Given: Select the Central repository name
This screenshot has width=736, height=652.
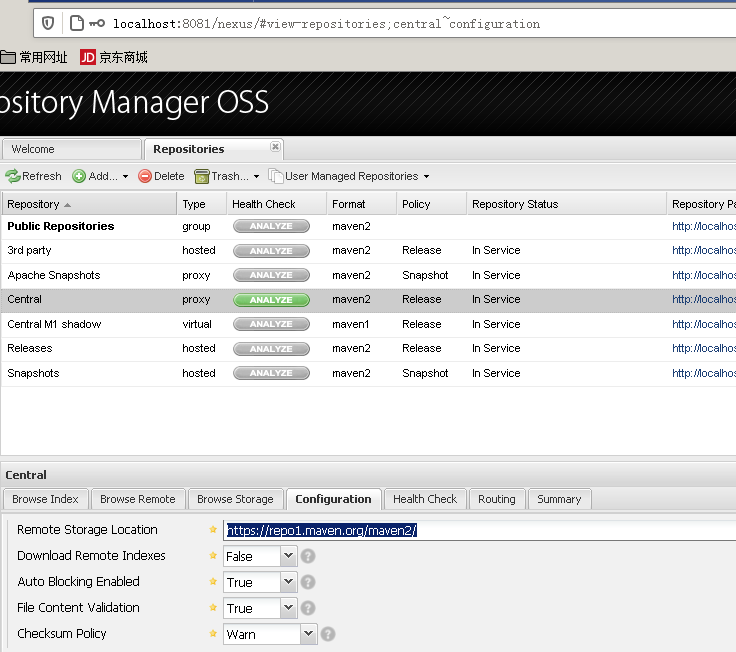Looking at the screenshot, I should [x=24, y=299].
